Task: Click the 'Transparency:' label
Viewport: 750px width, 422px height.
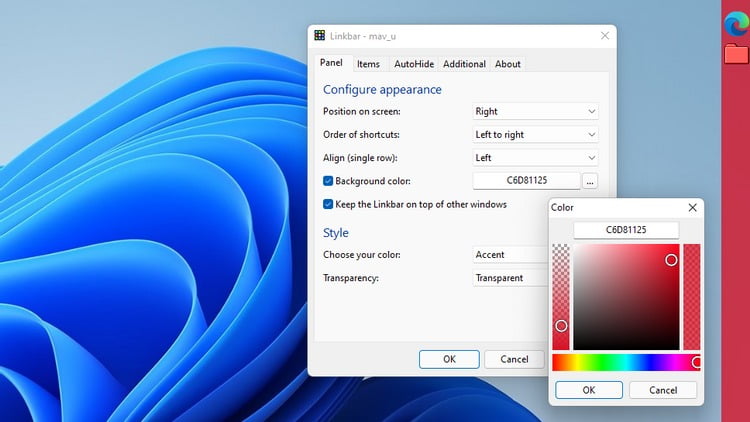Action: coord(351,278)
